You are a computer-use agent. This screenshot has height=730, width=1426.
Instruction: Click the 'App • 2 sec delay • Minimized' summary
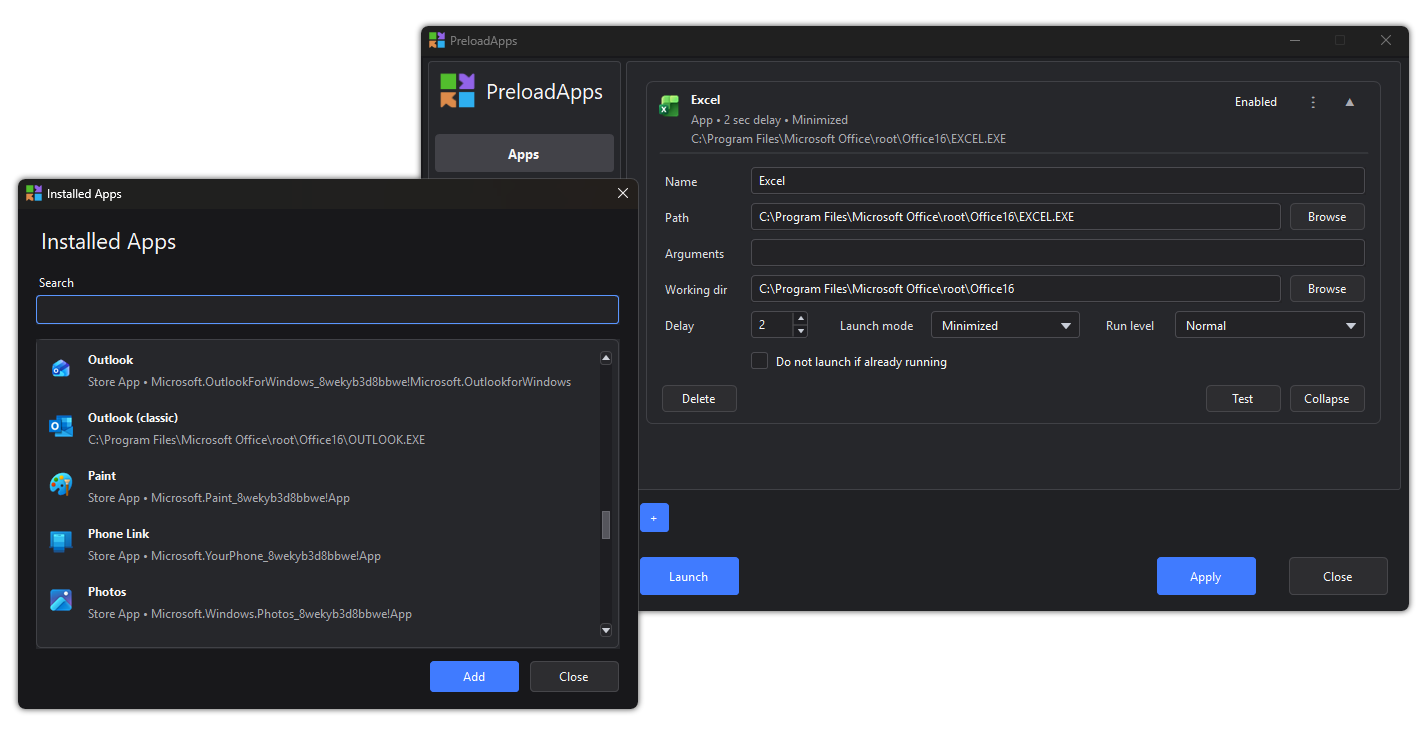(769, 120)
